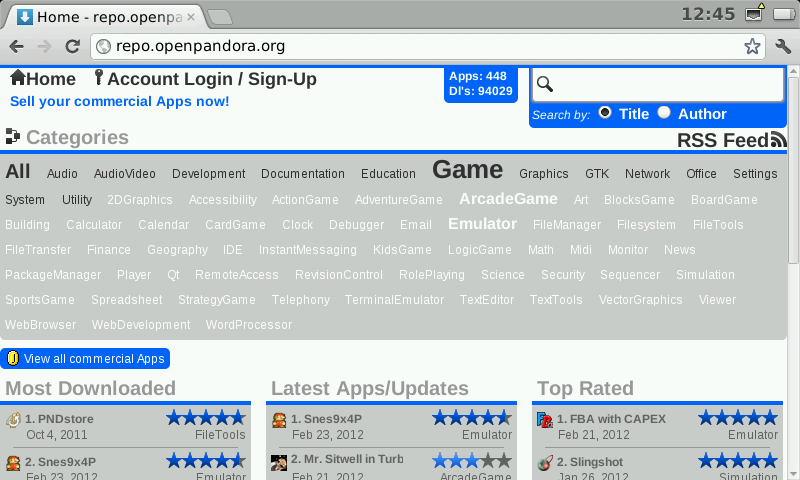Click the Mr. Sitwell star rating
800x480 pixels.
472,461
